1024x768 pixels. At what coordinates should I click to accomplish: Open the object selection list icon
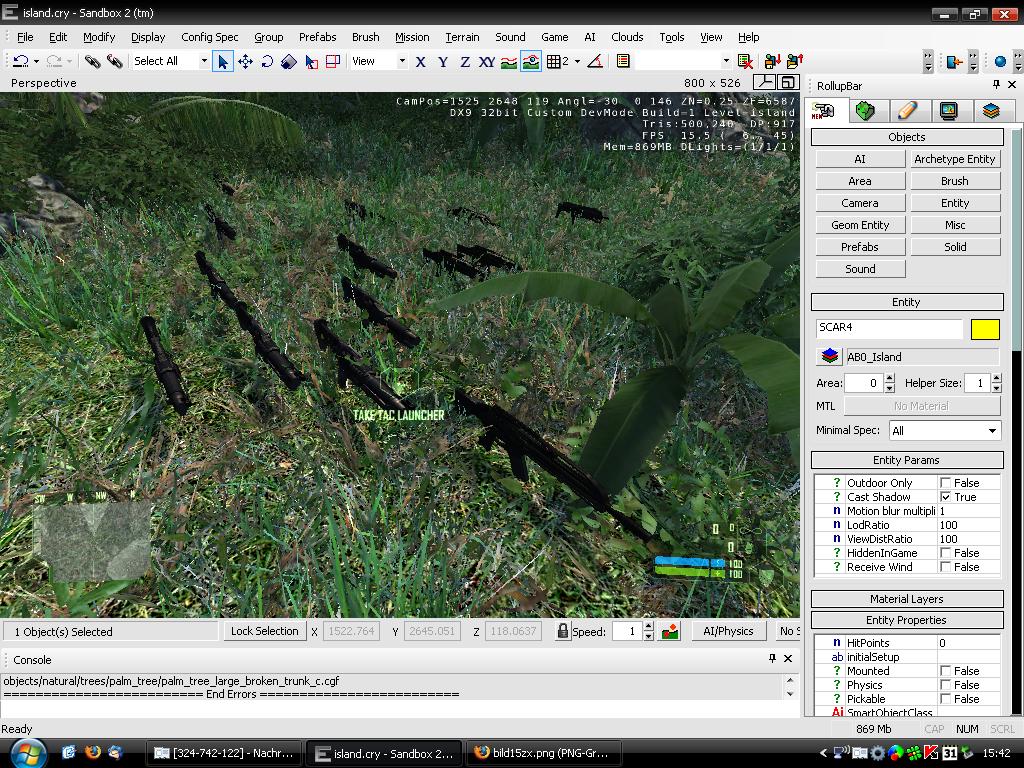(x=623, y=61)
